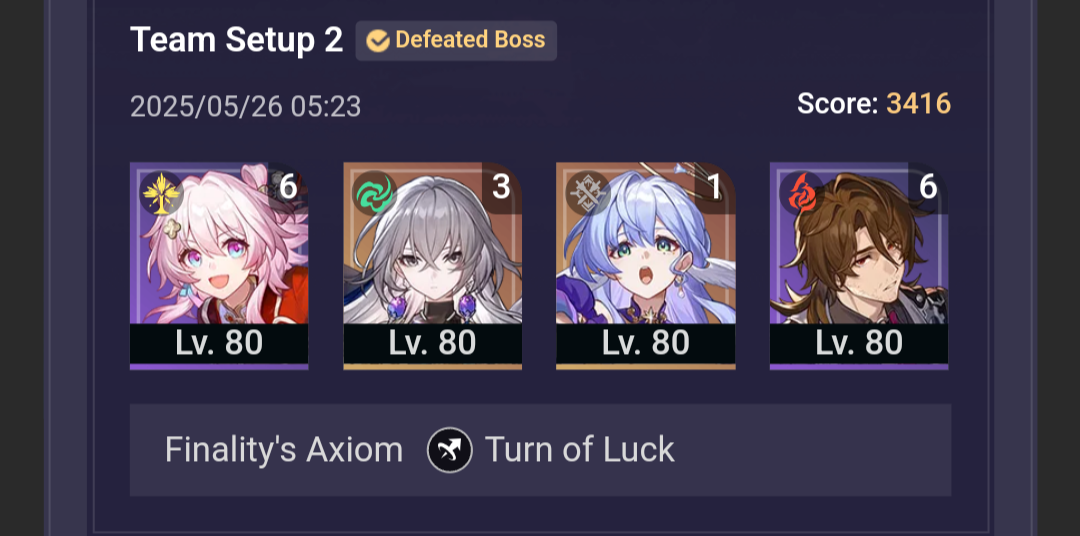This screenshot has height=536, width=1080.
Task: Click the Defeated Boss badge
Action: click(456, 41)
